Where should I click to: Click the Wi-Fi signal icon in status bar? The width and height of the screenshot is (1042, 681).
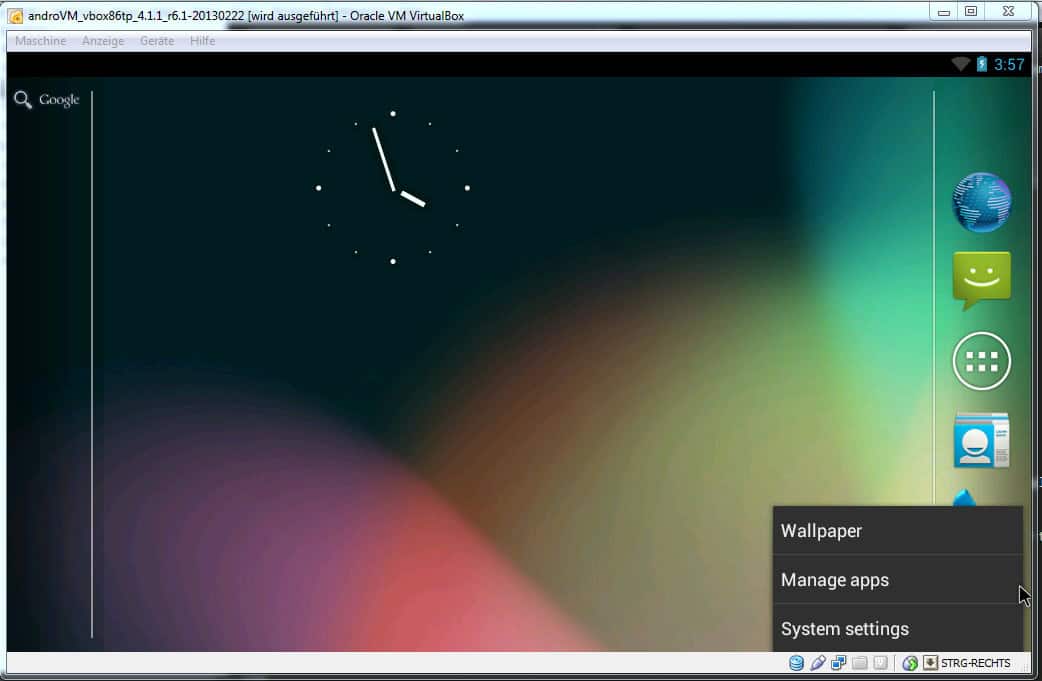tap(960, 64)
